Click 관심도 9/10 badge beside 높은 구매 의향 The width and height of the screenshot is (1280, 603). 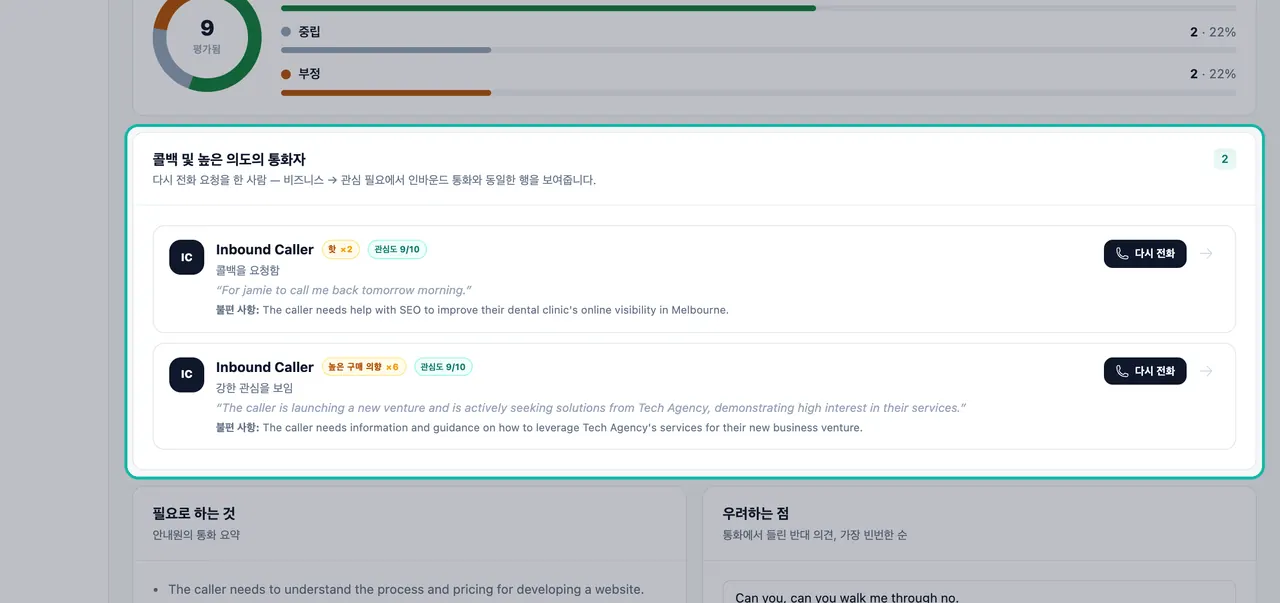(x=443, y=367)
